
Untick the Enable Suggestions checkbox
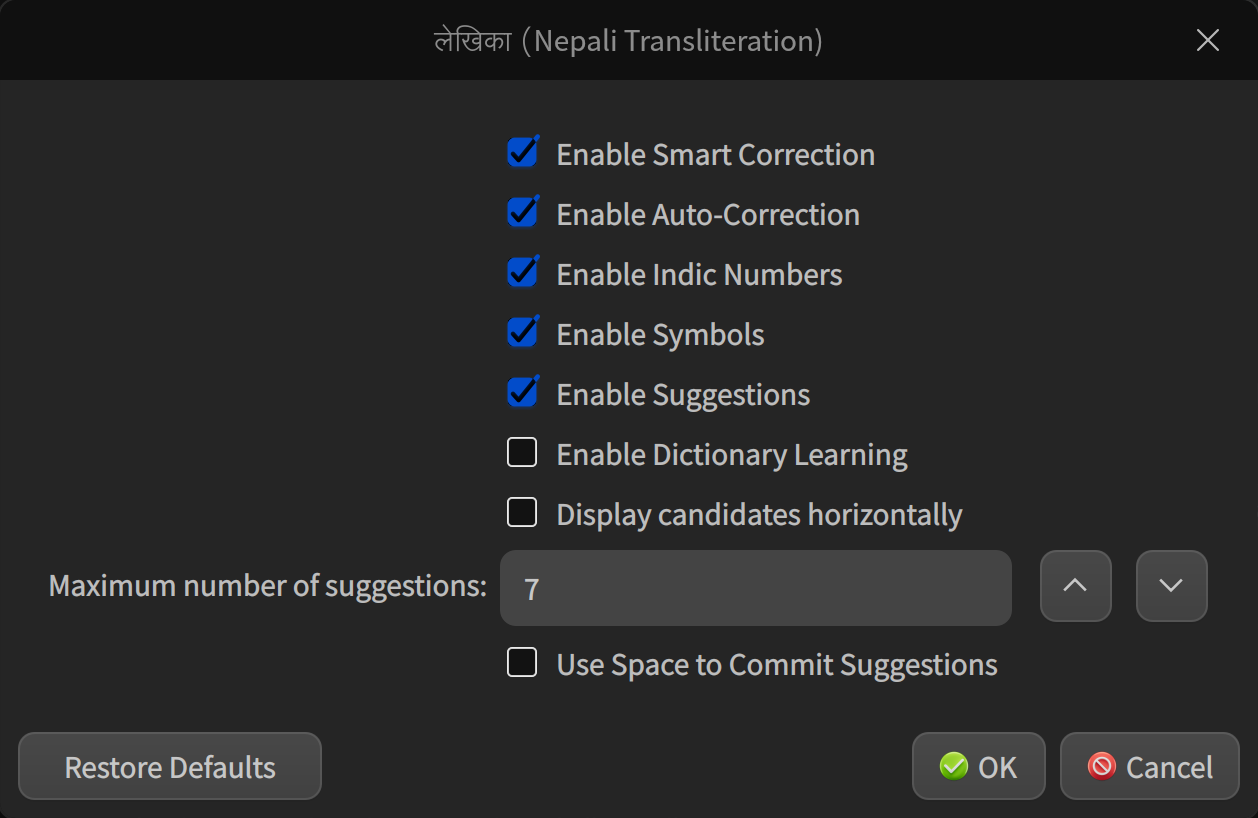tap(522, 393)
